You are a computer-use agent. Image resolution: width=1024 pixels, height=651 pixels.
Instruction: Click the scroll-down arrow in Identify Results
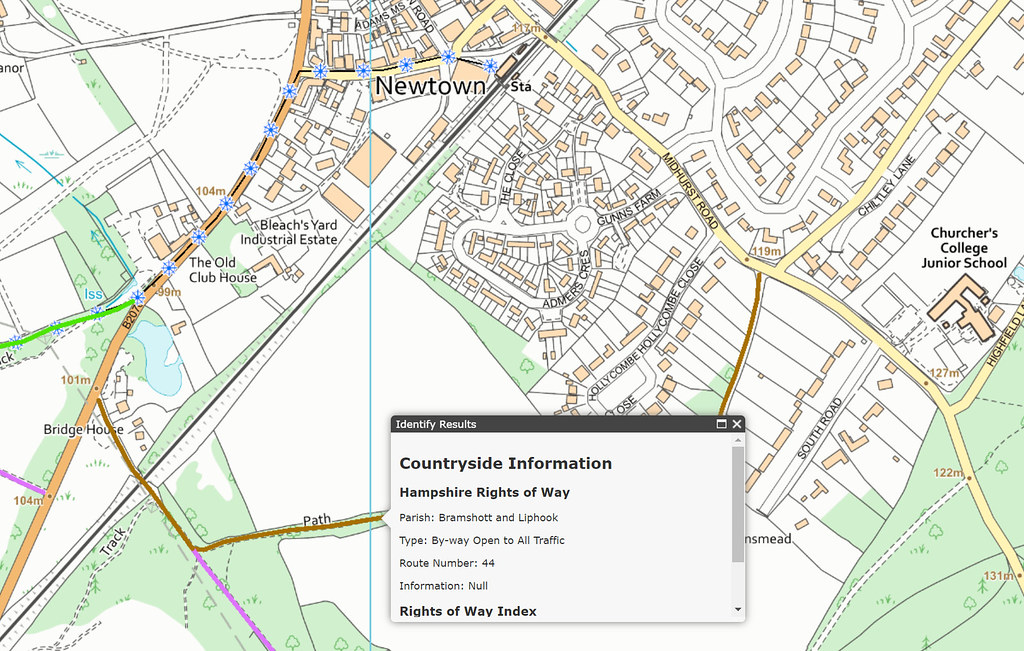[738, 609]
